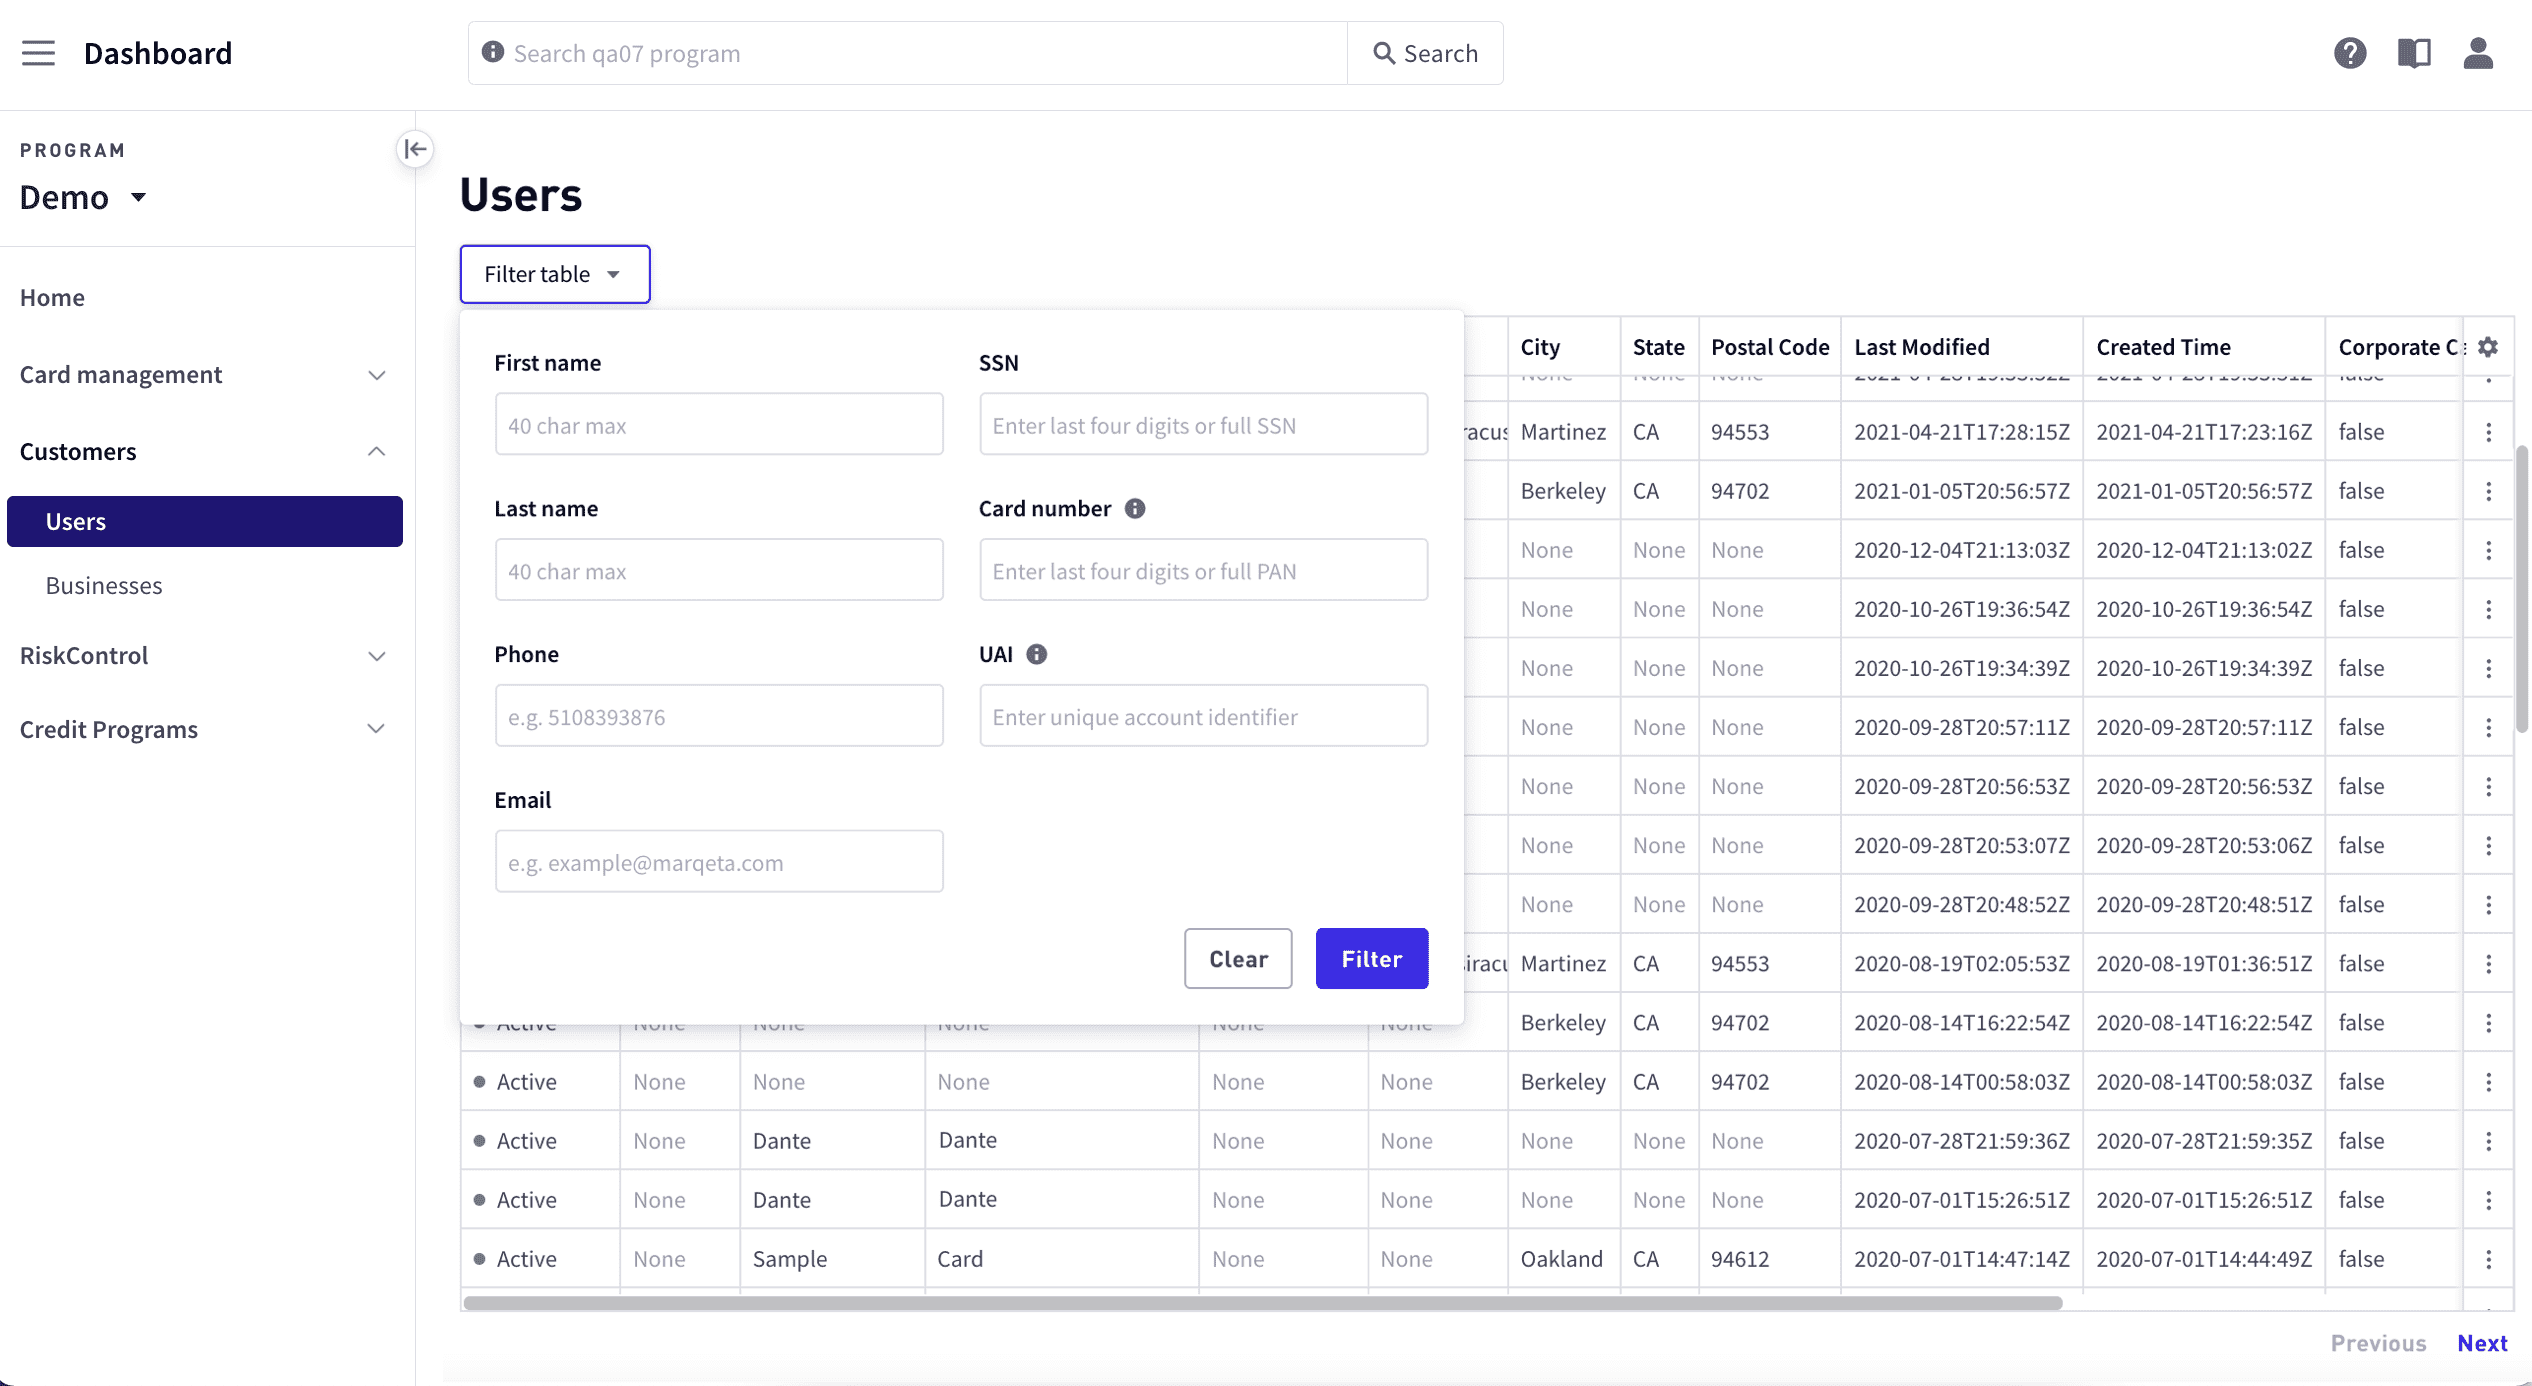Viewport: 2532px width, 1386px height.
Task: Click the Clear button
Action: [1237, 959]
